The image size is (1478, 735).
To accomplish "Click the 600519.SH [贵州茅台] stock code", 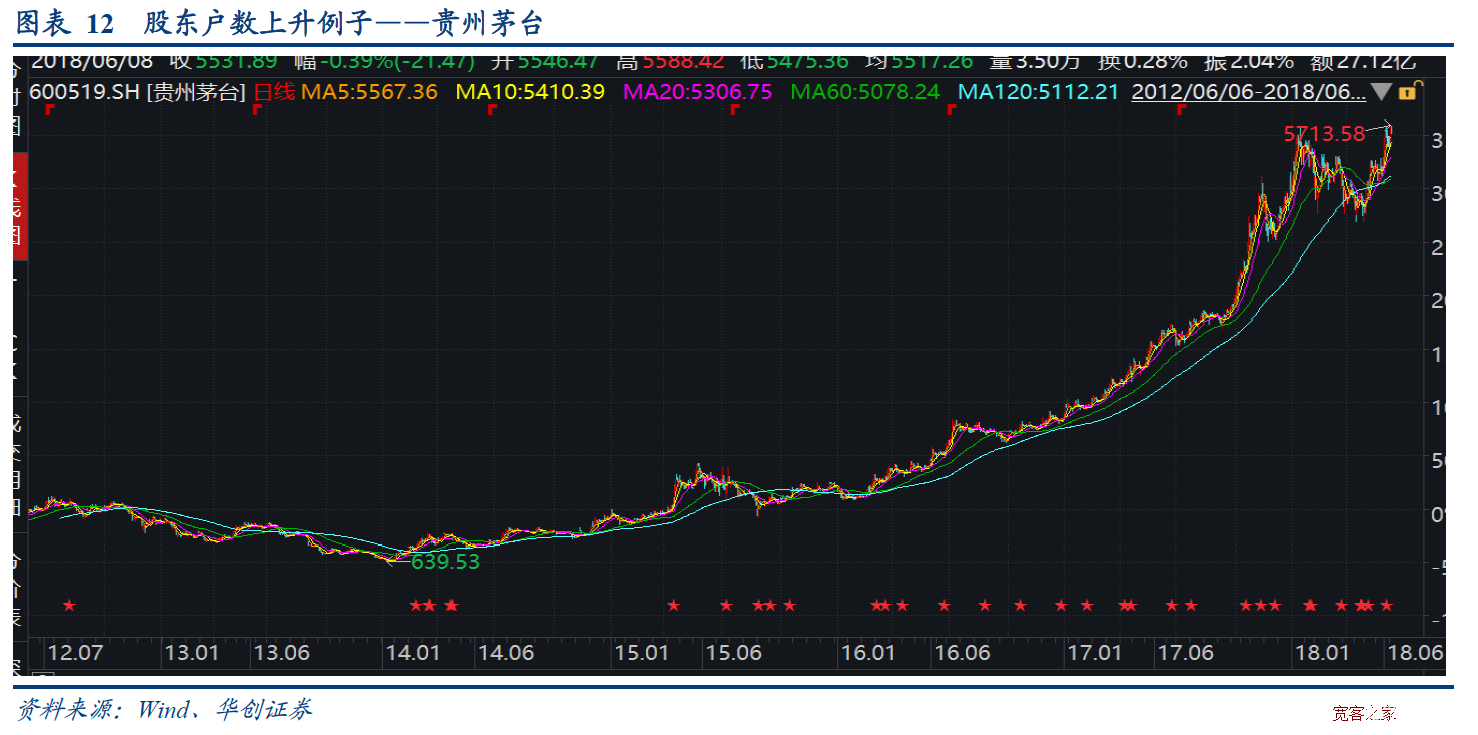I will 138,92.
